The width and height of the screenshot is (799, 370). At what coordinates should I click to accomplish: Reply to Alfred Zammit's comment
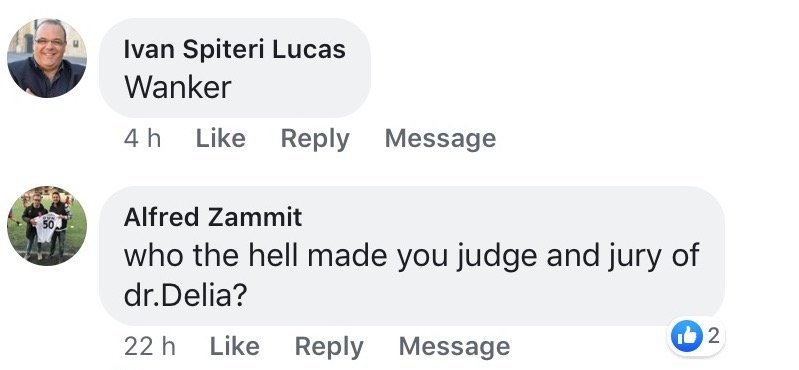click(329, 347)
